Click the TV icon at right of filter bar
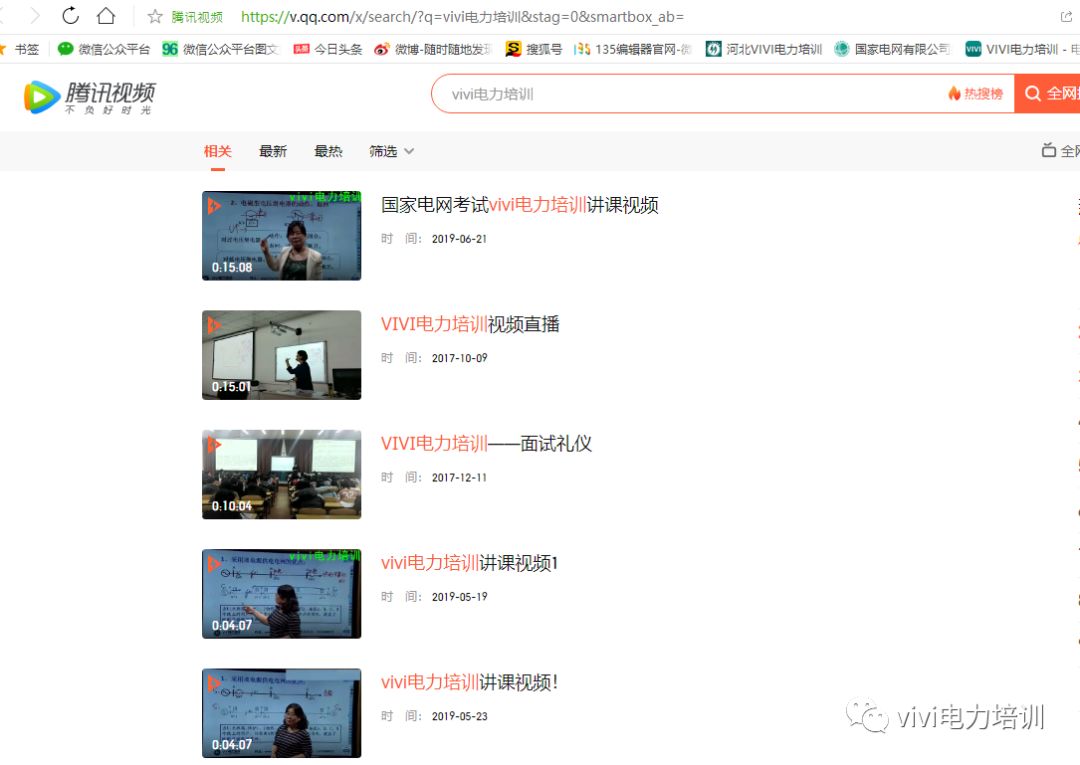 coord(1048,149)
